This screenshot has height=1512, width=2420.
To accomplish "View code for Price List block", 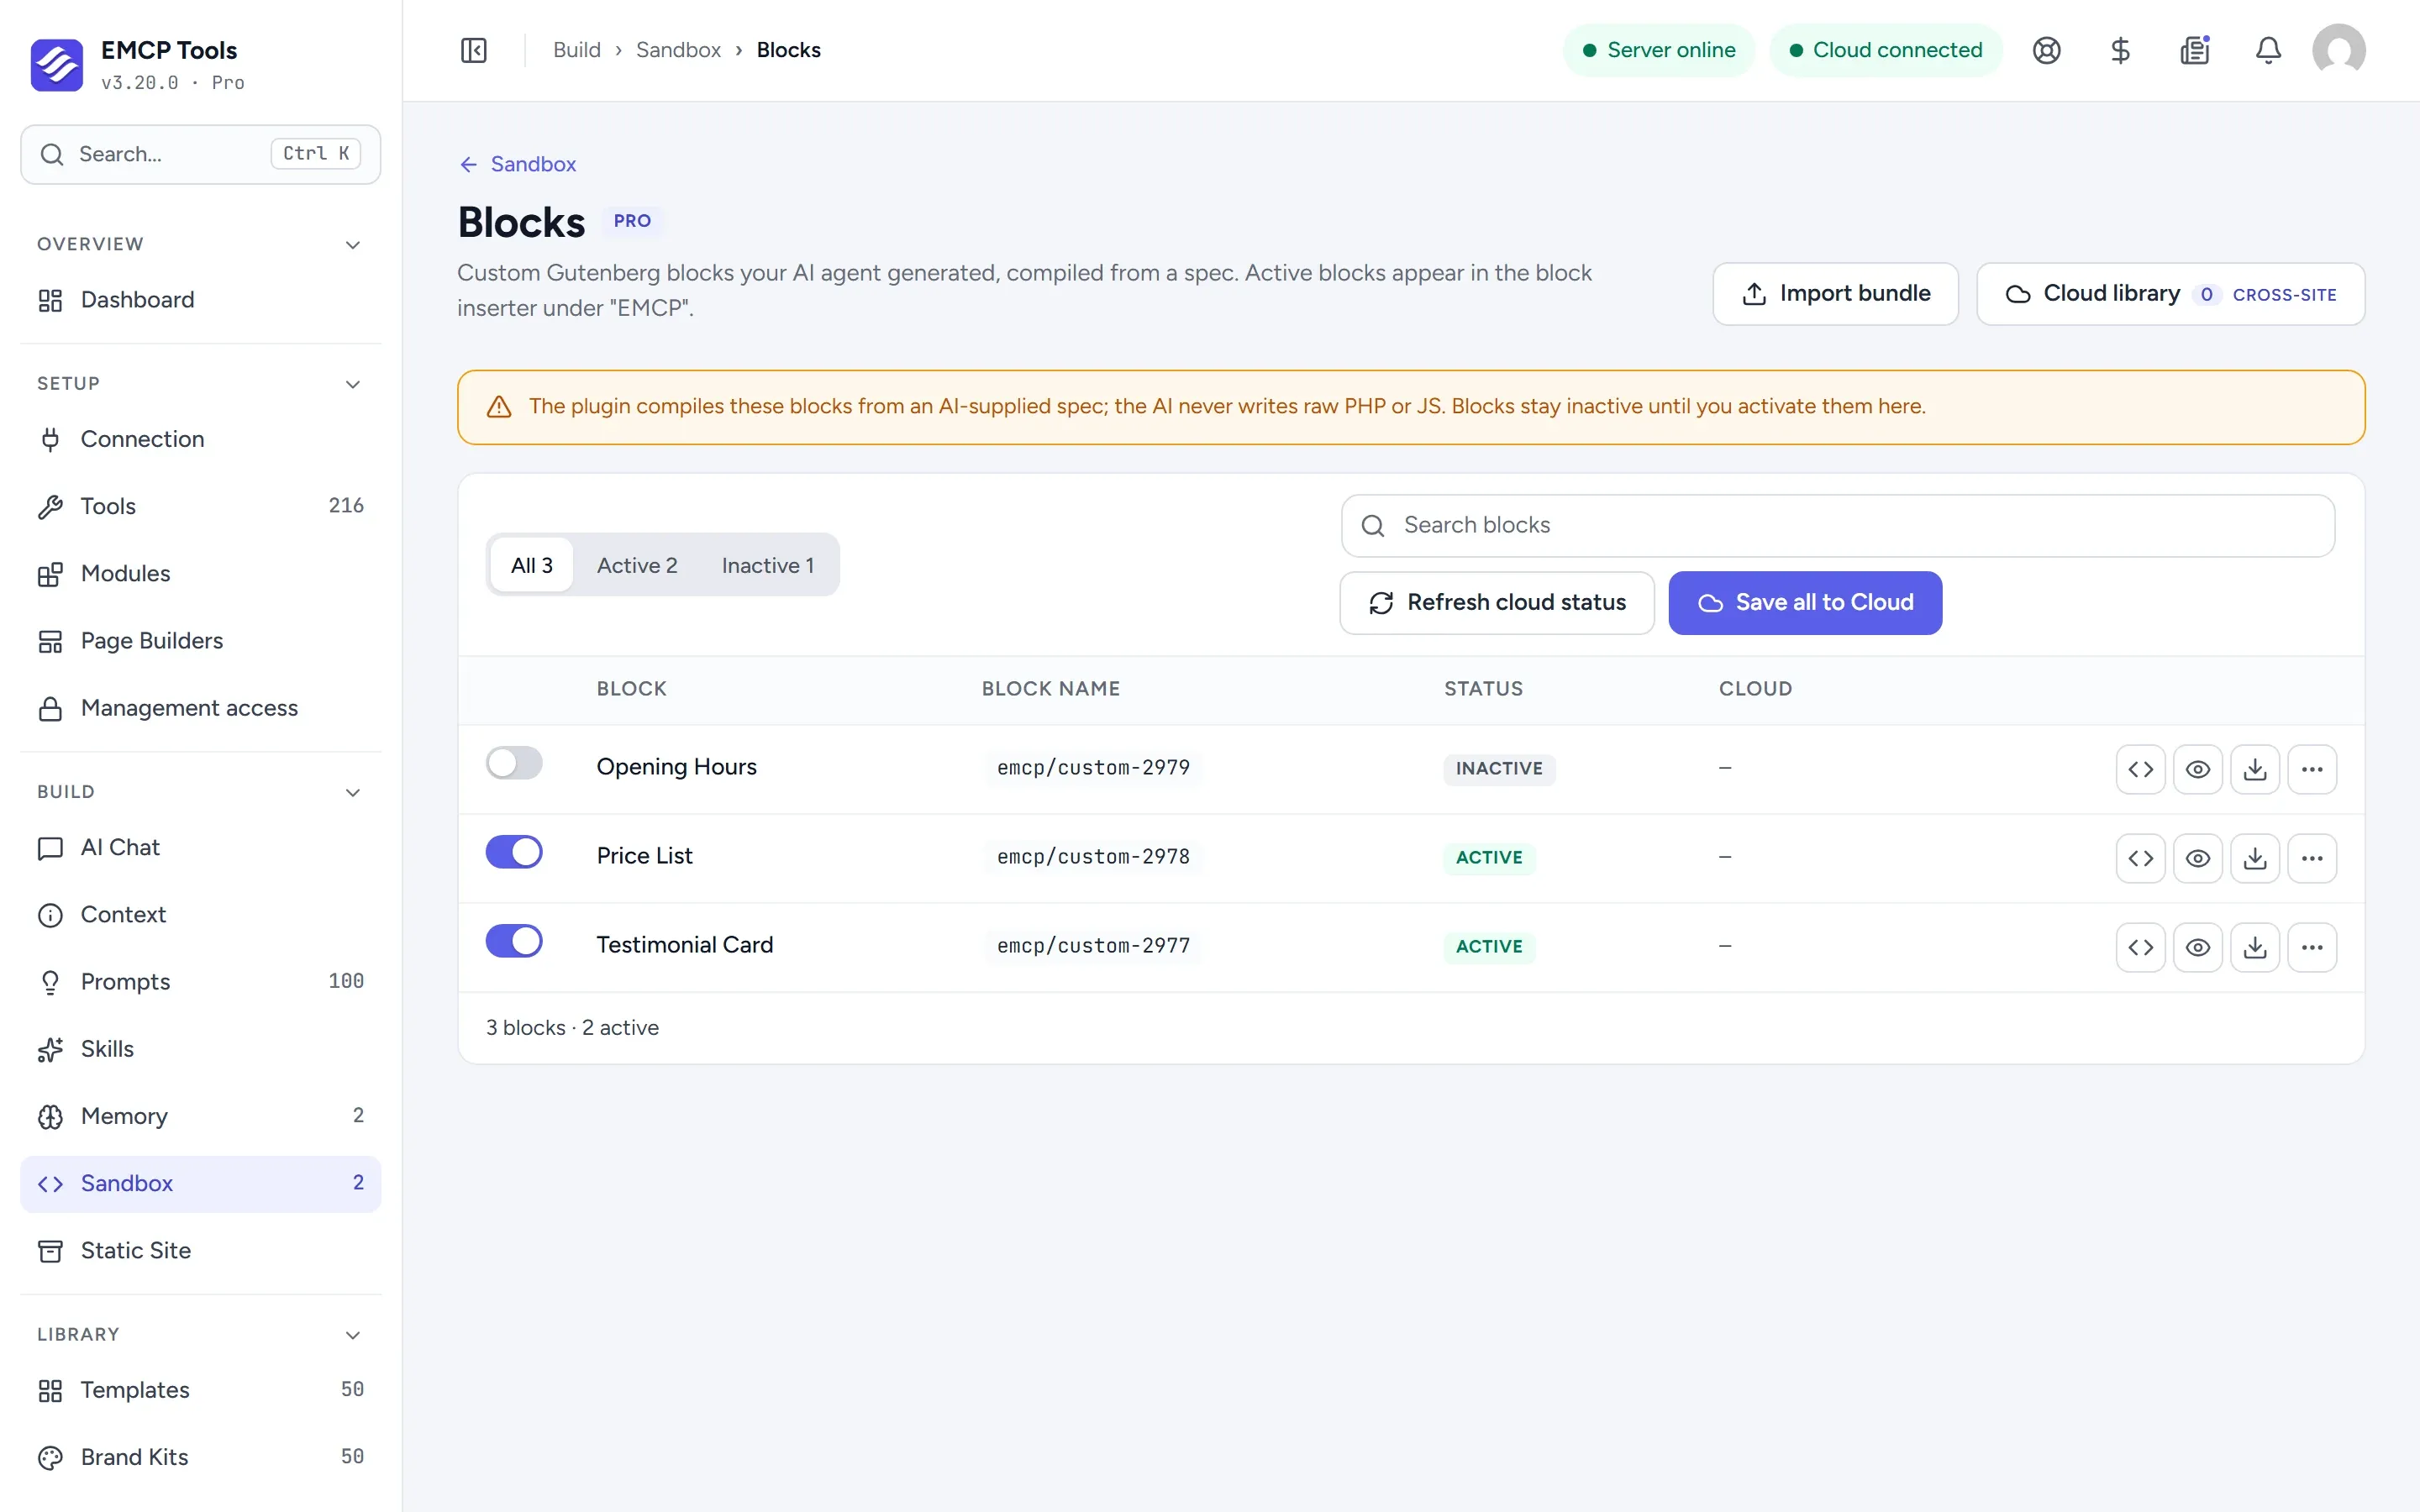I will click(2140, 858).
